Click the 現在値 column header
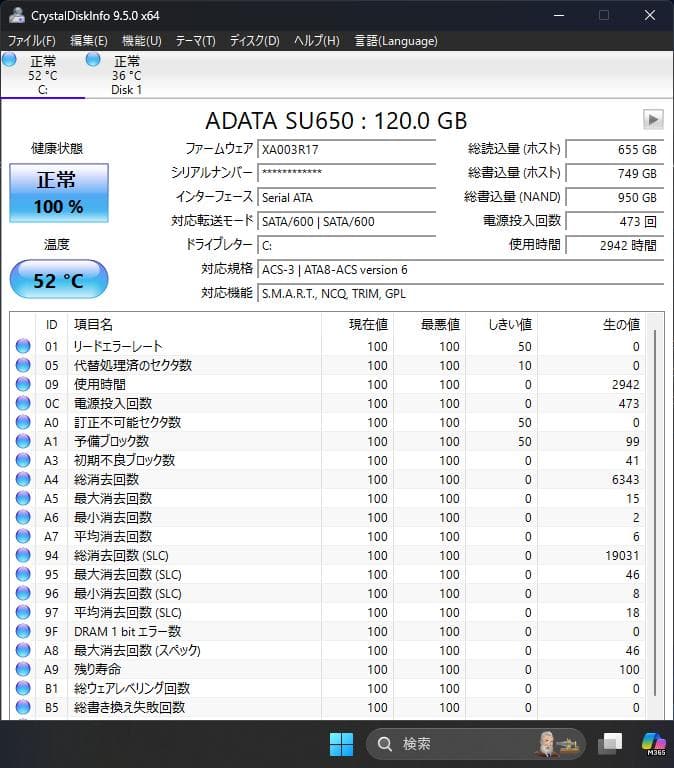Viewport: 674px width, 768px height. (x=357, y=324)
